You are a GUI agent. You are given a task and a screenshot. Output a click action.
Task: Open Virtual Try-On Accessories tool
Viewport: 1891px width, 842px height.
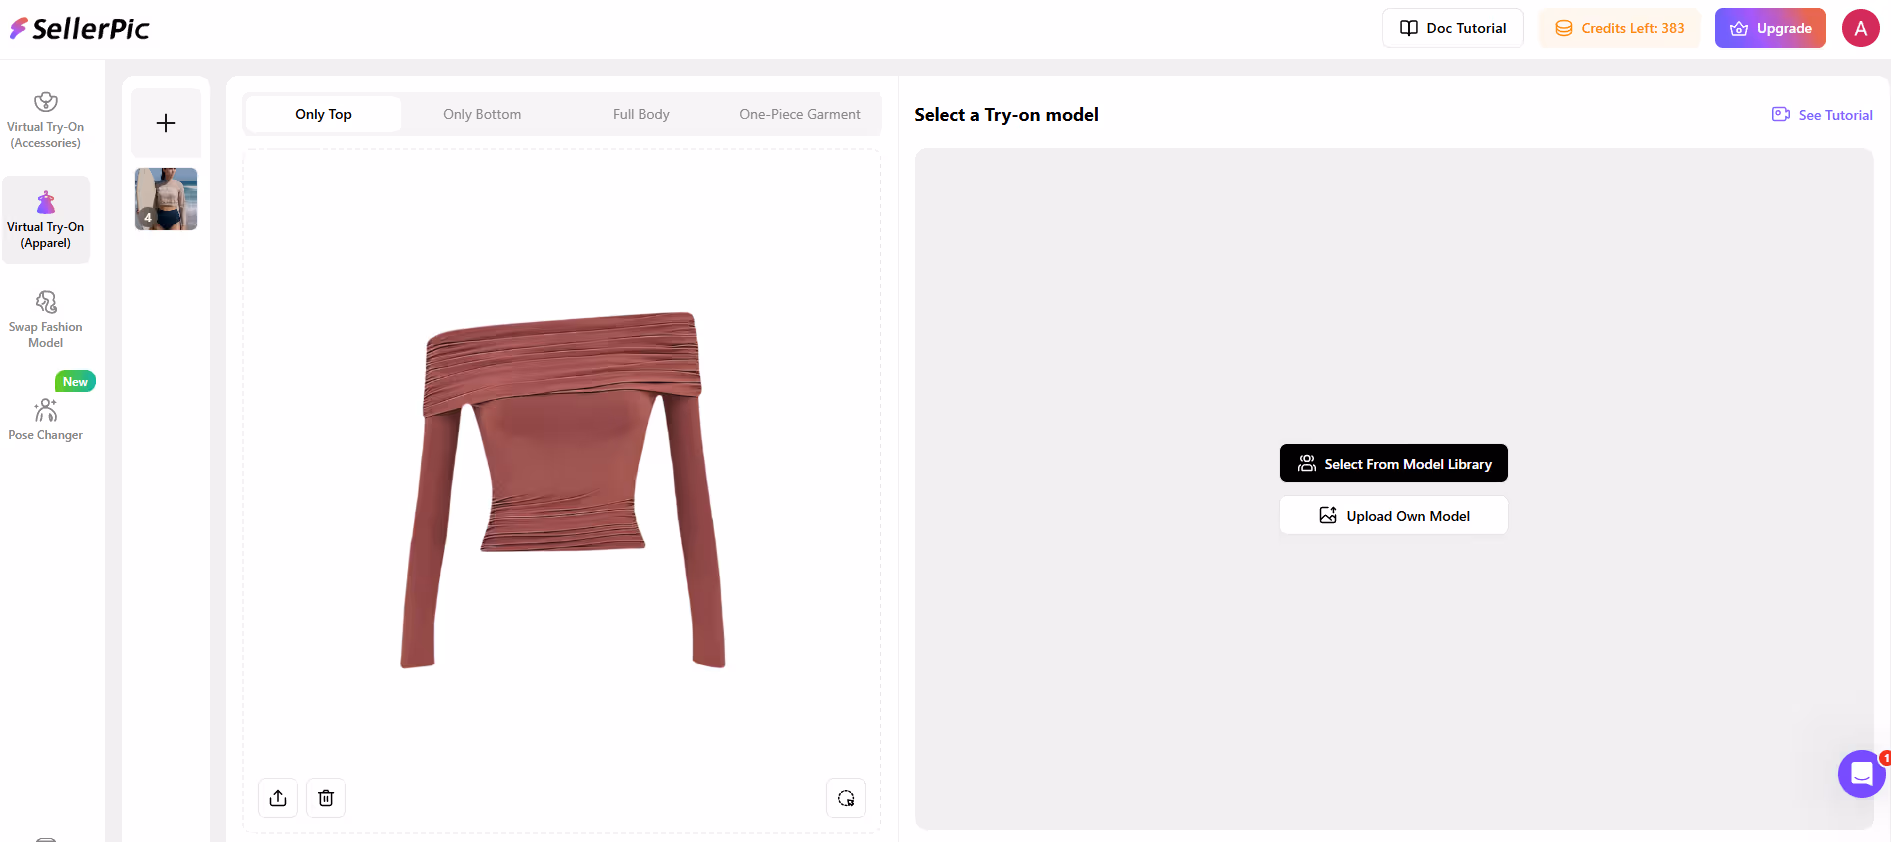(x=46, y=120)
